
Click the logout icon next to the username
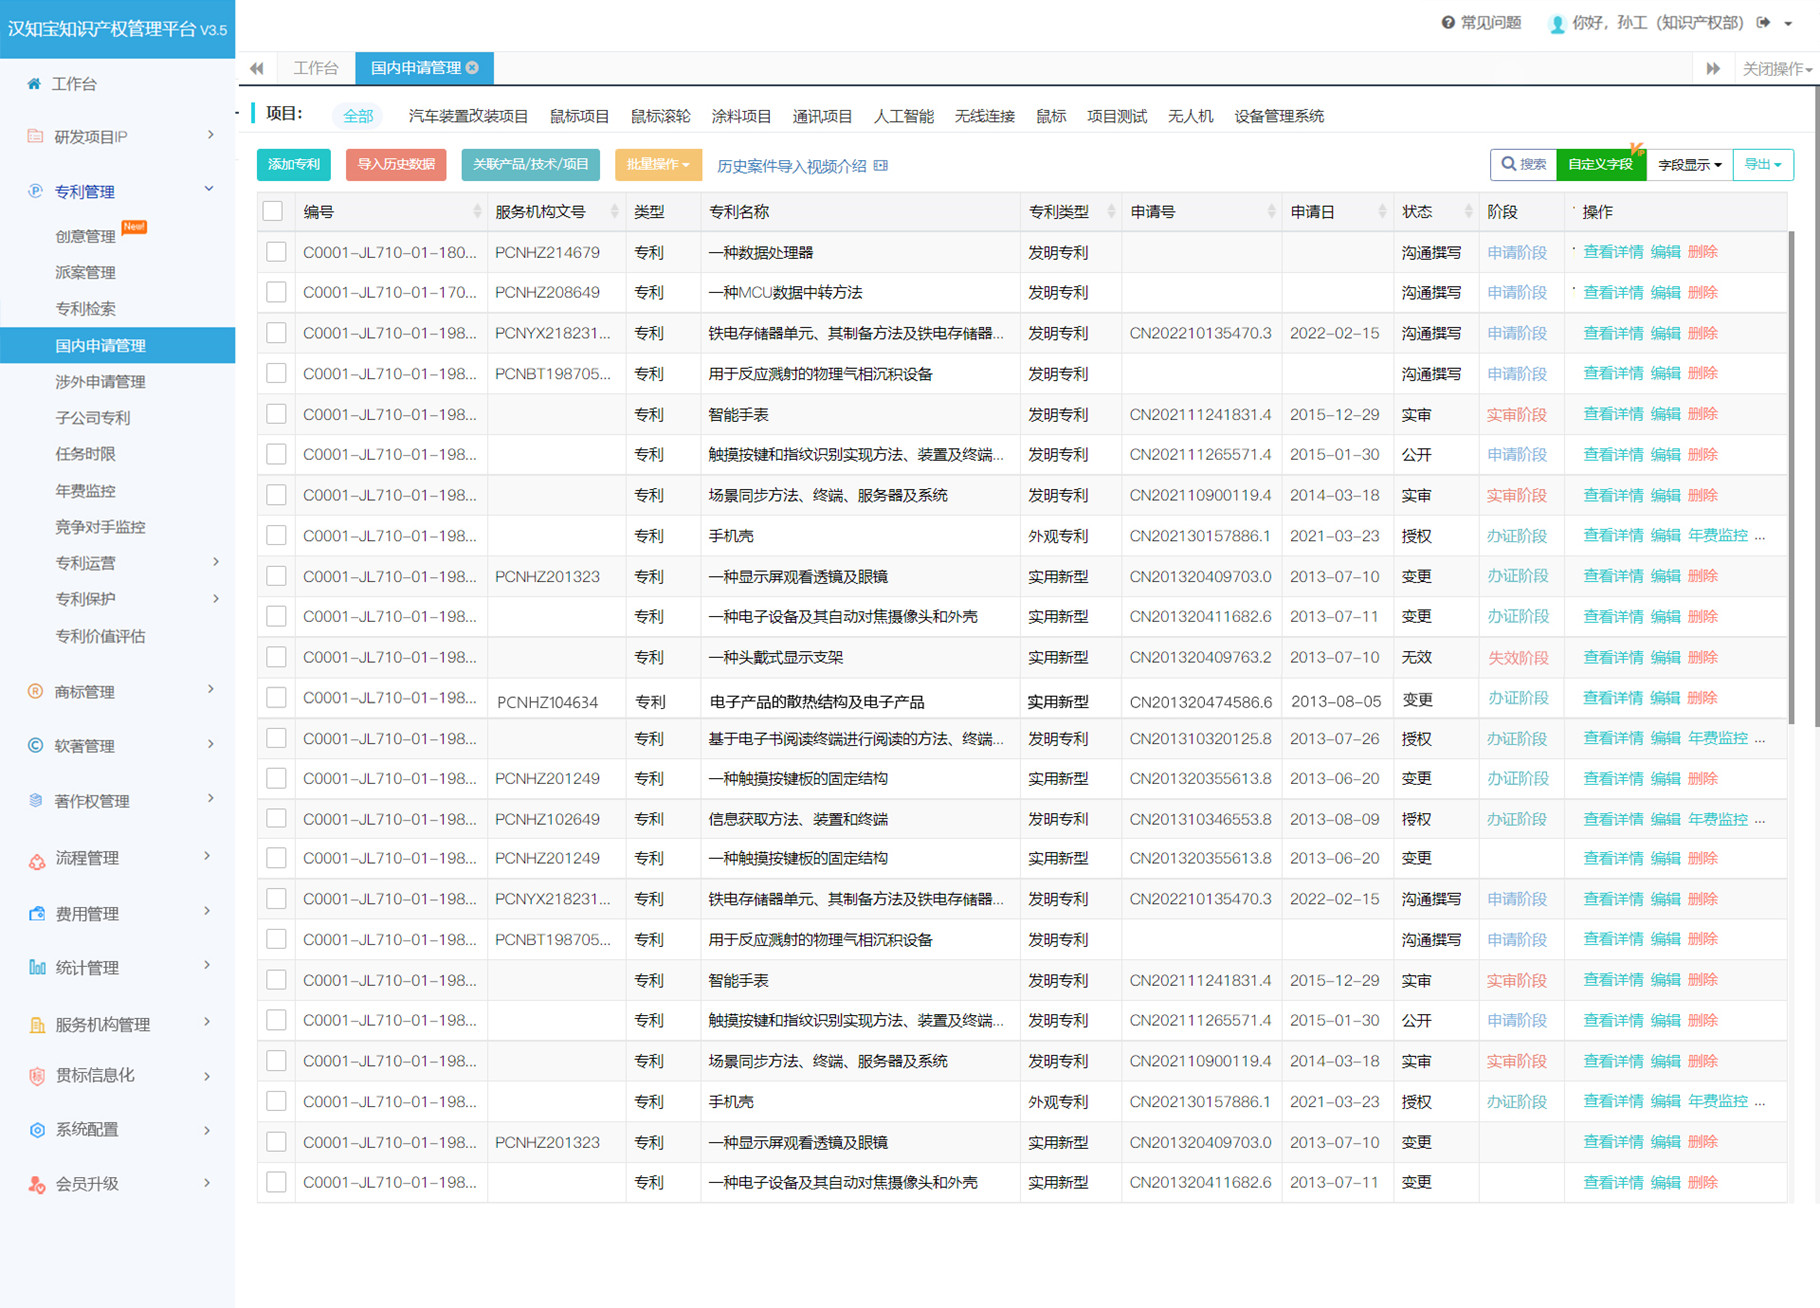pos(1763,23)
